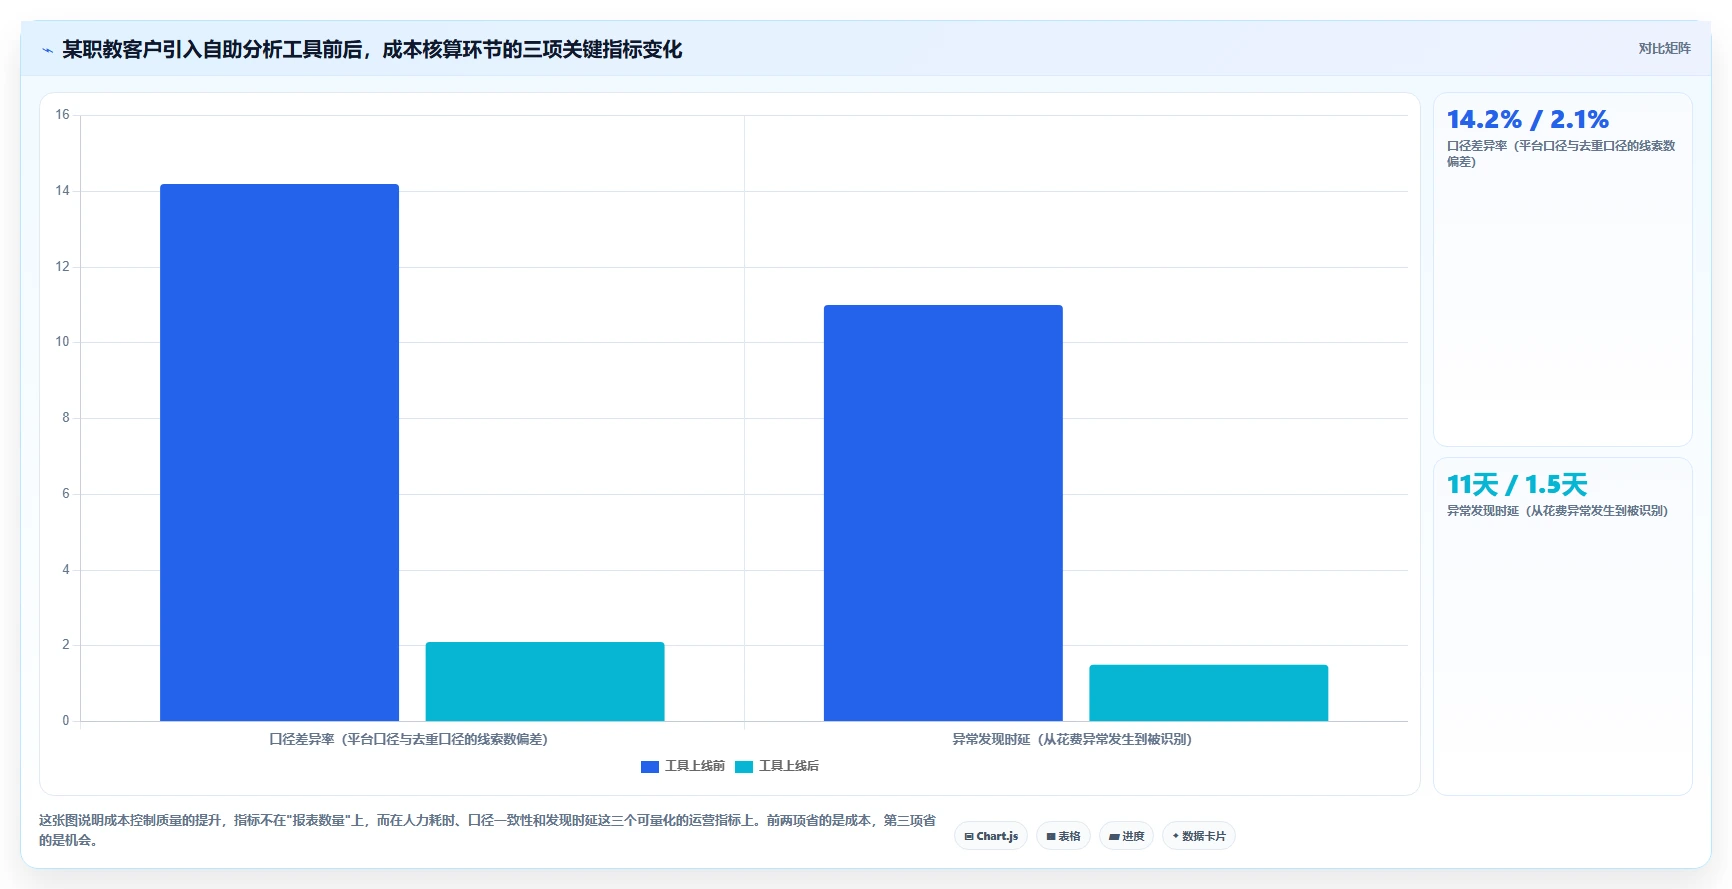
Task: Click the Chart.js tag
Action: (991, 836)
